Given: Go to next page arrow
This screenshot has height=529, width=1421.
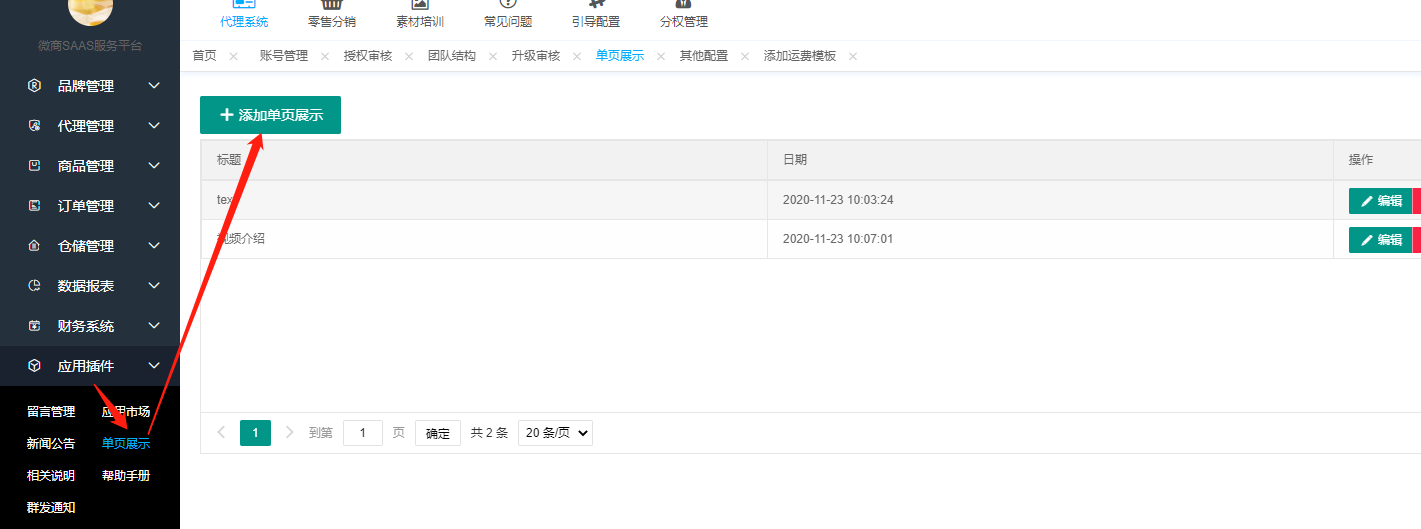Looking at the screenshot, I should click(x=290, y=433).
